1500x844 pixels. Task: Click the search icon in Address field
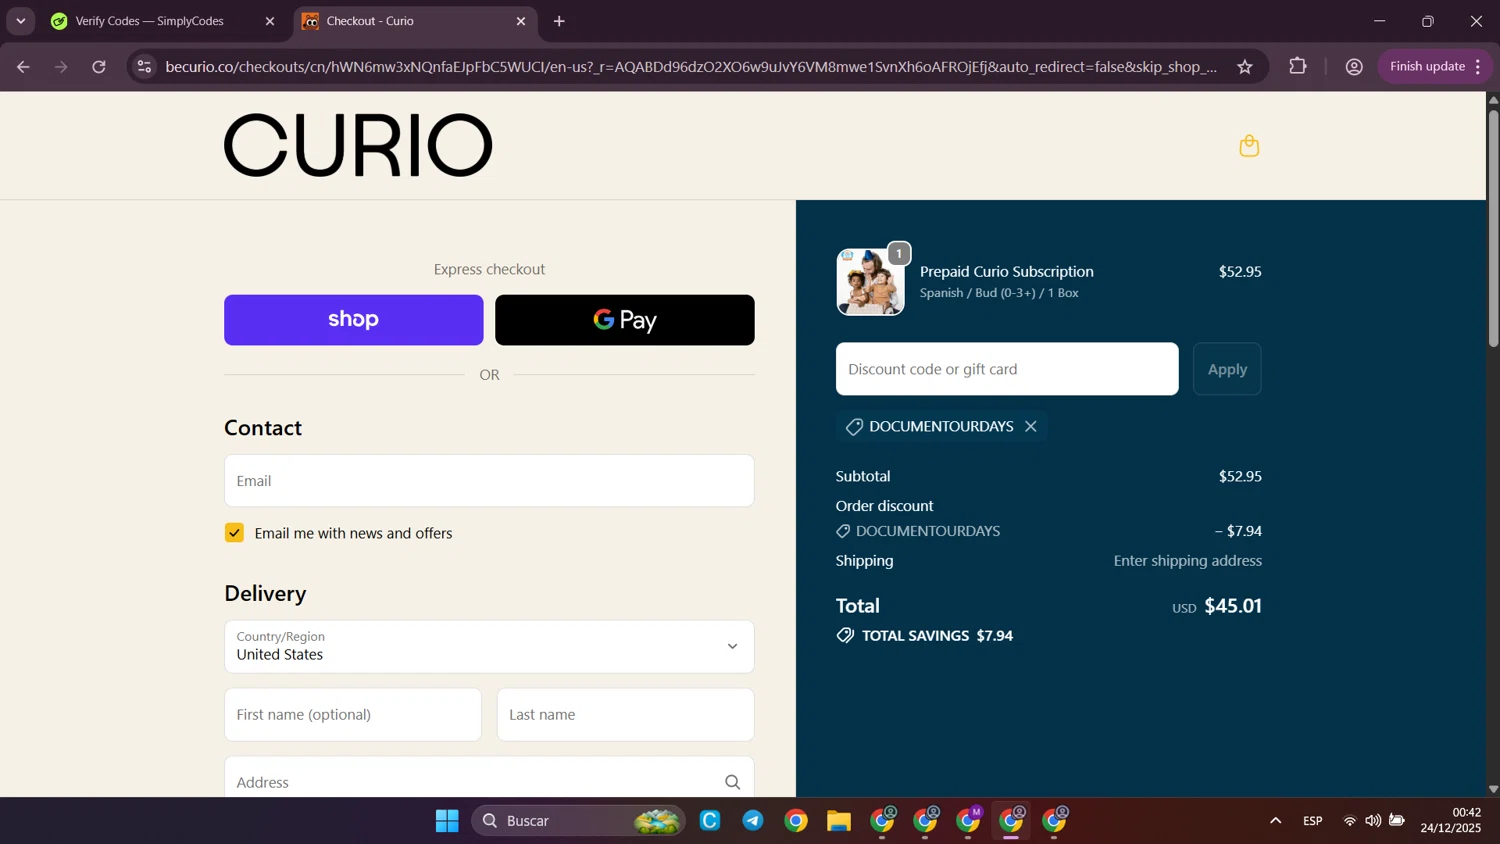point(733,782)
